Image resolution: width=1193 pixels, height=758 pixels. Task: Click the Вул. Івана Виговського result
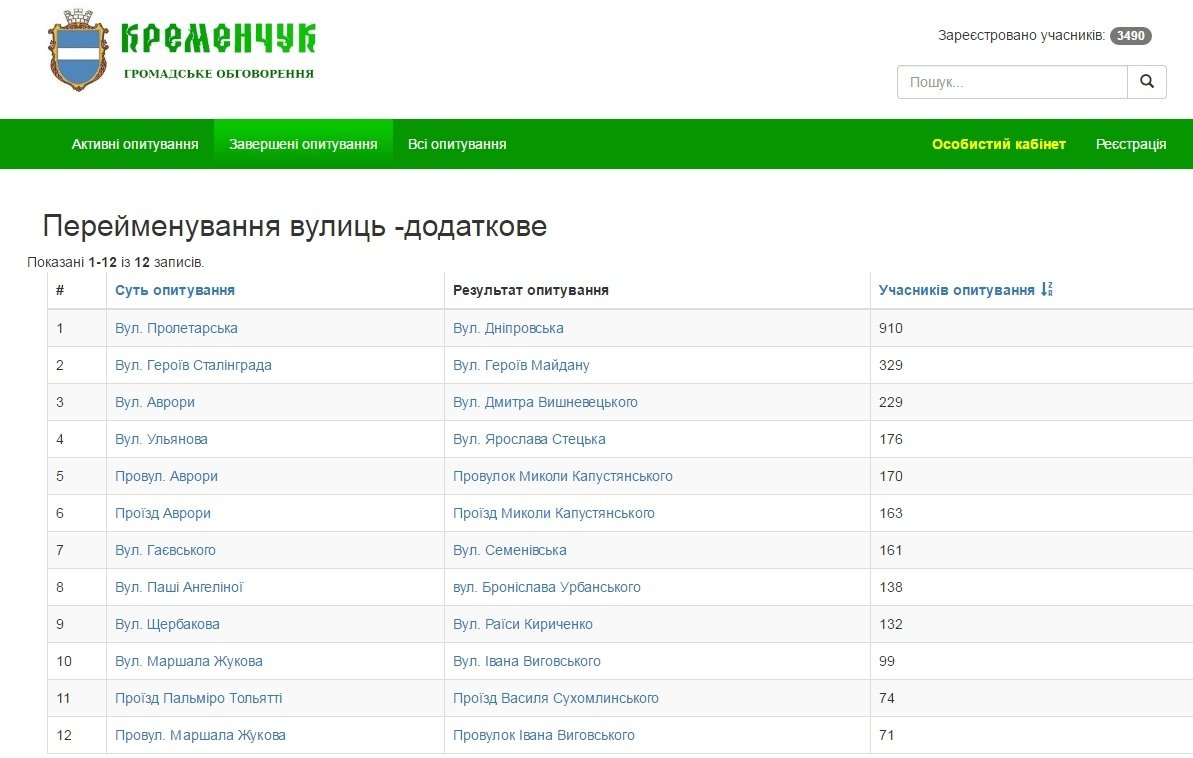coord(527,661)
